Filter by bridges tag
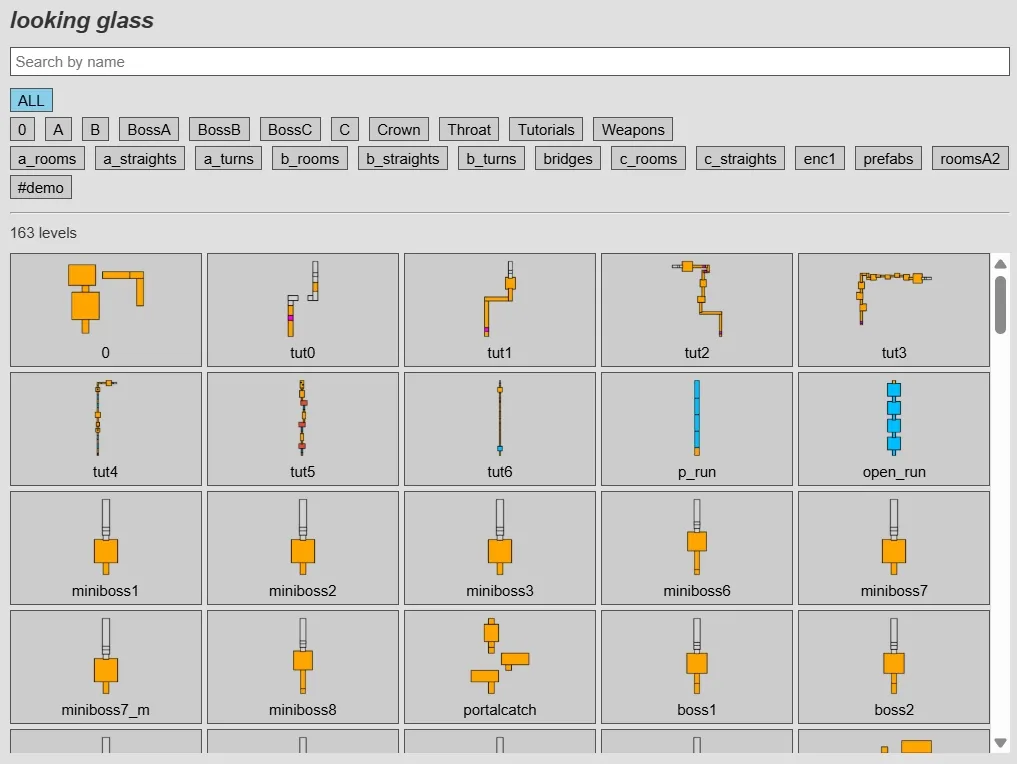The width and height of the screenshot is (1017, 764). pyautogui.click(x=568, y=159)
